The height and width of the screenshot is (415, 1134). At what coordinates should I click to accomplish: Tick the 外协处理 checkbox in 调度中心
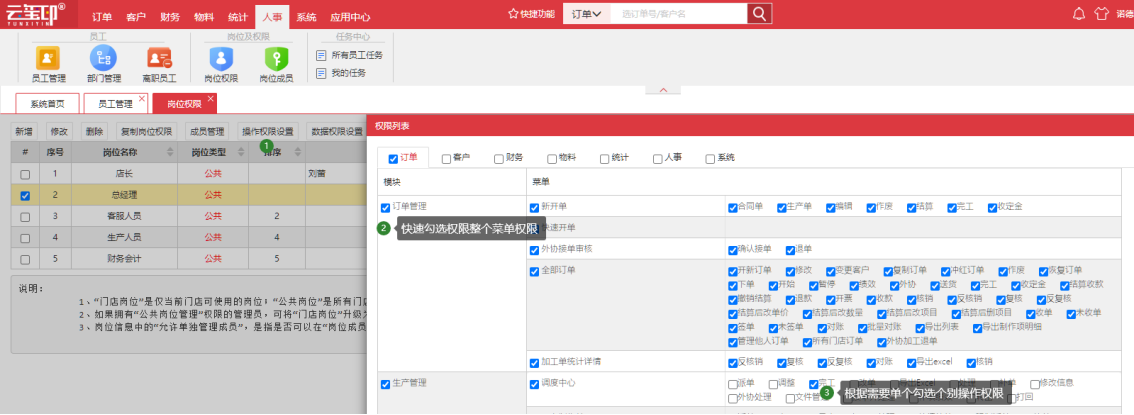[733, 398]
